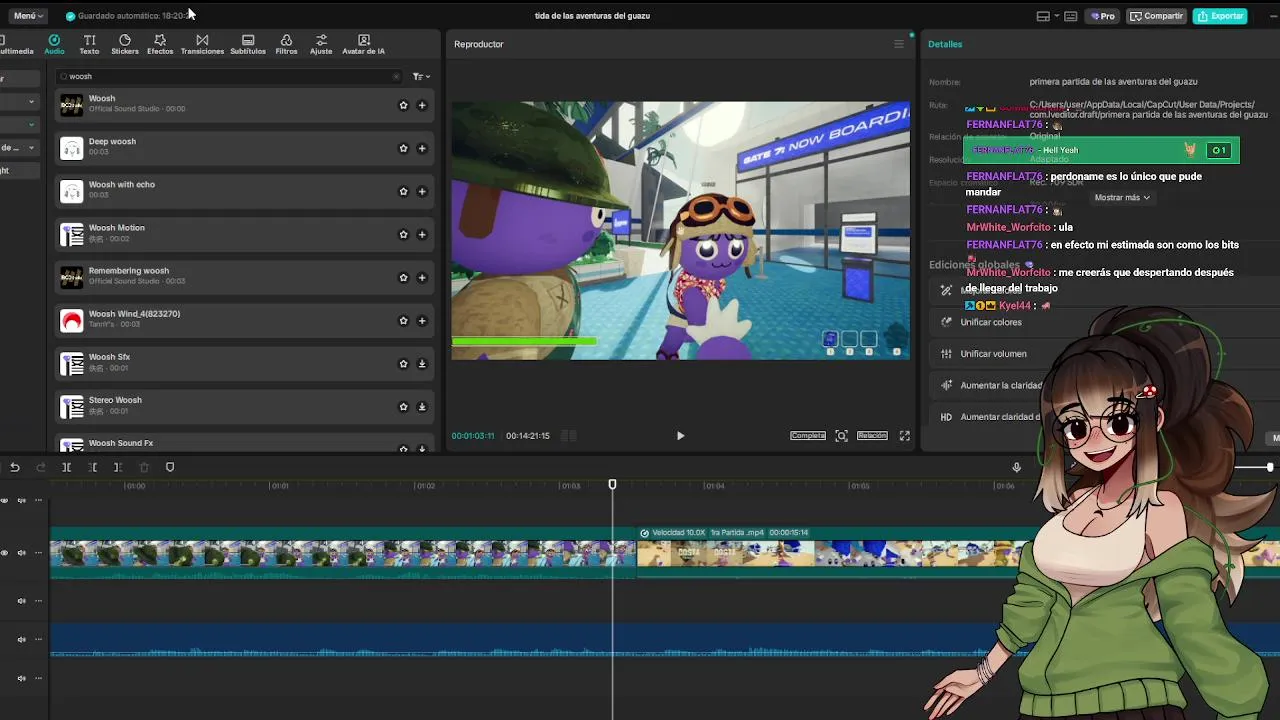This screenshot has width=1280, height=720.
Task: Click the timeline playhead handle
Action: 613,485
